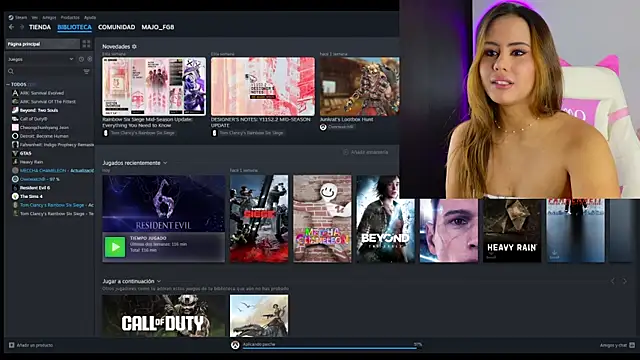Click Añadir estantería button

366,152
